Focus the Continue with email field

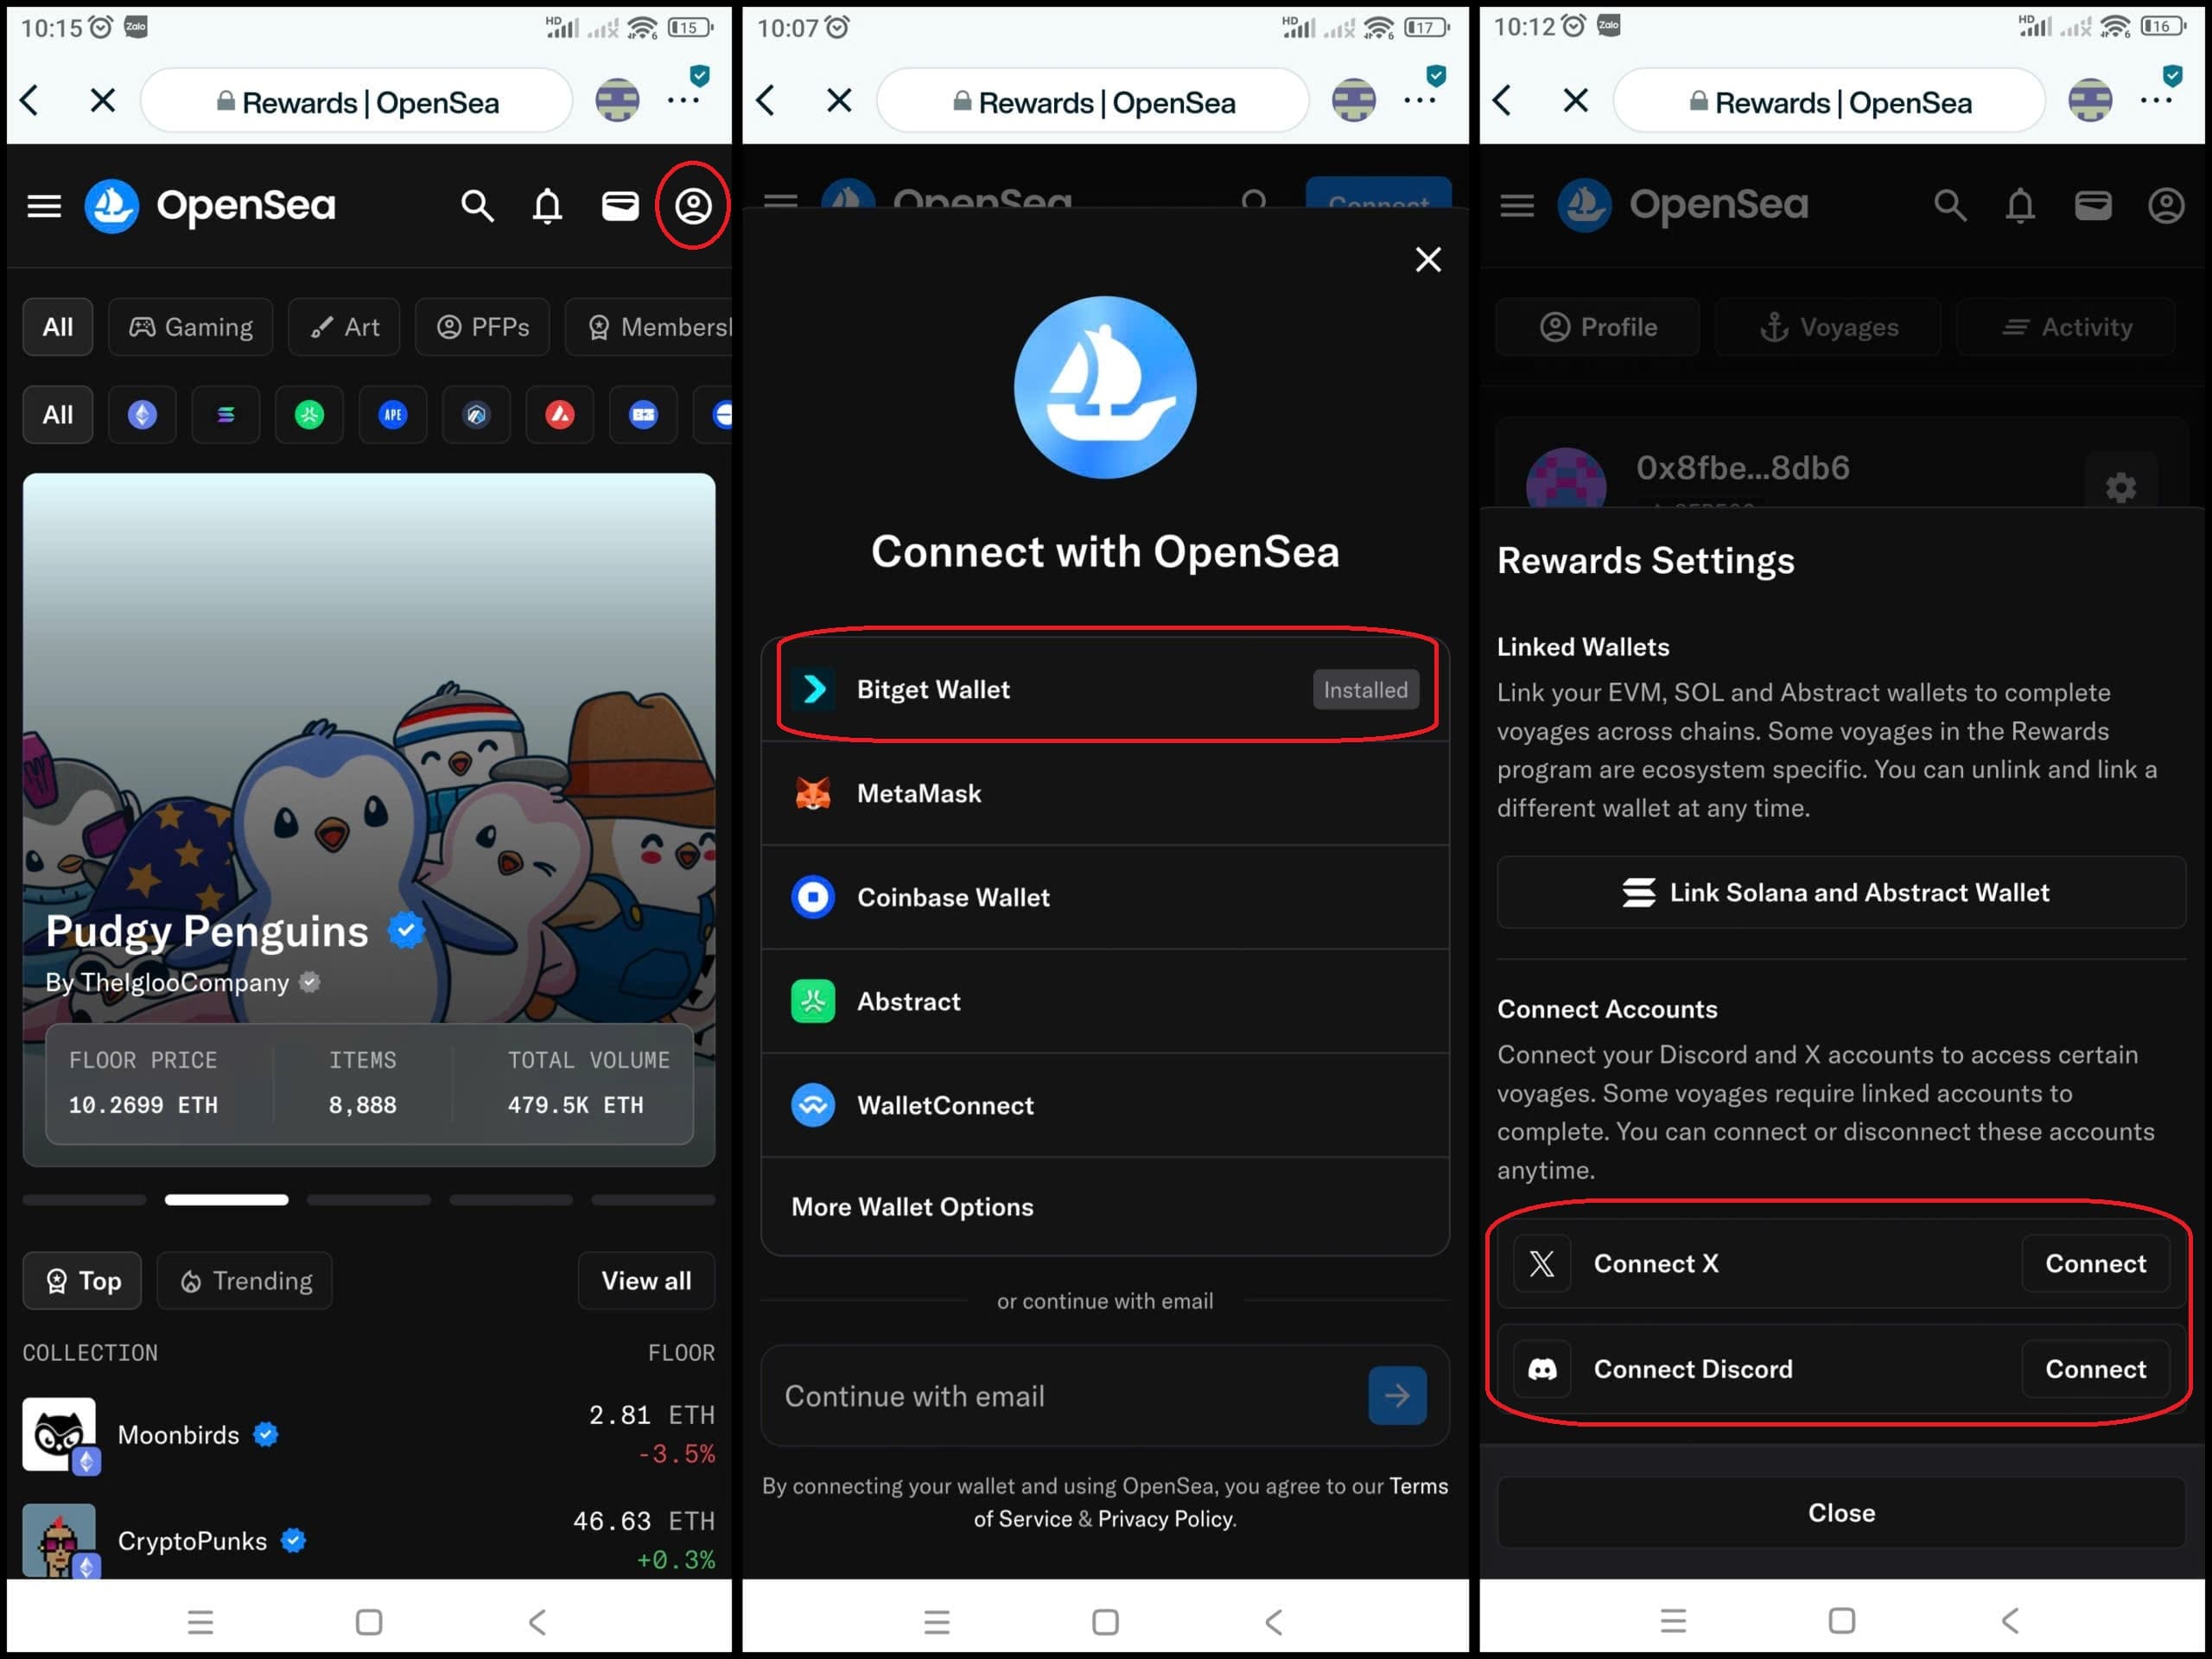[1060, 1396]
